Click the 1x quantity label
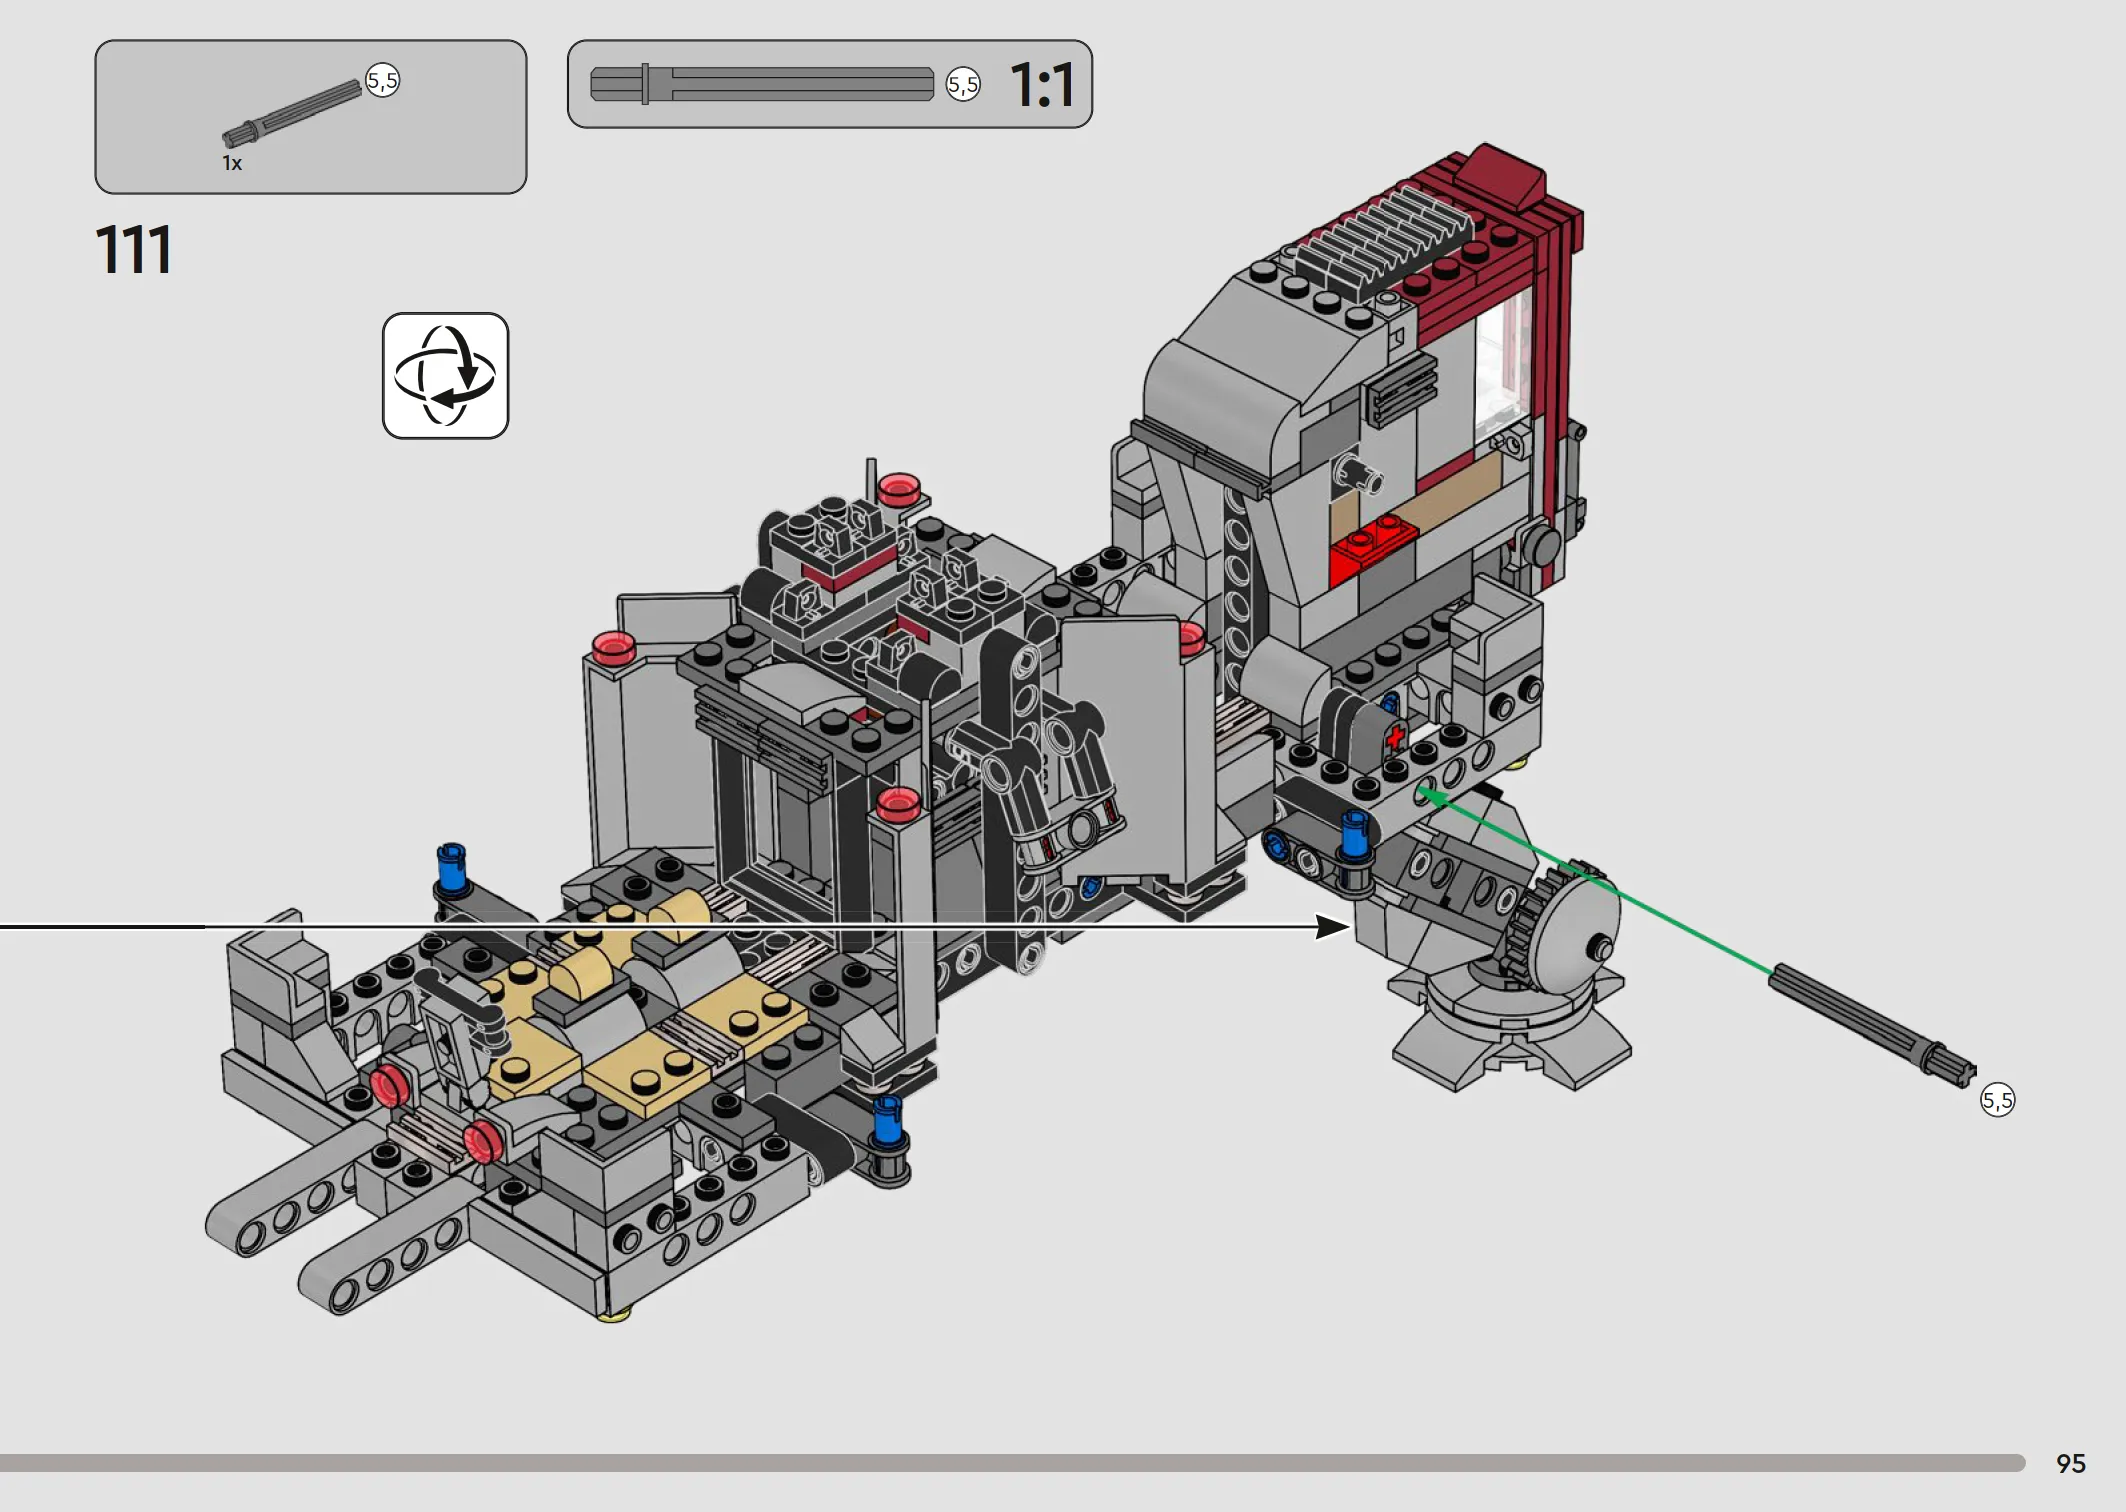2126x1512 pixels. coord(232,163)
